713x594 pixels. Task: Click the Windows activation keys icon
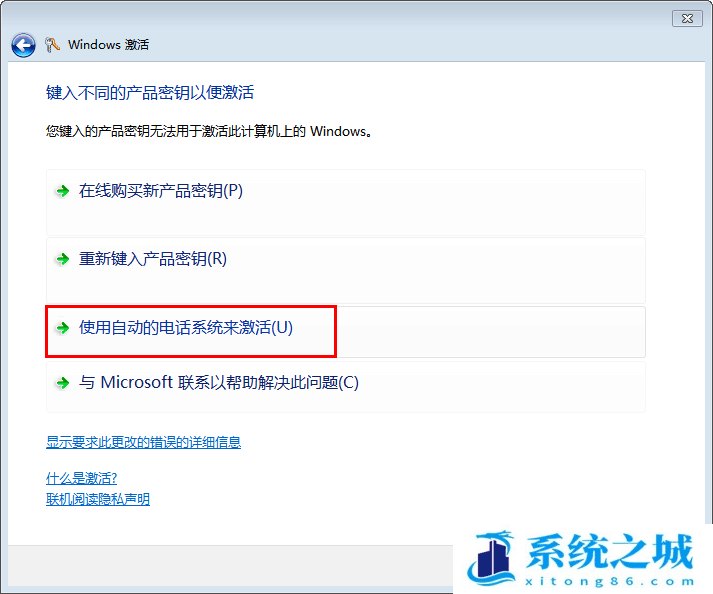[52, 45]
